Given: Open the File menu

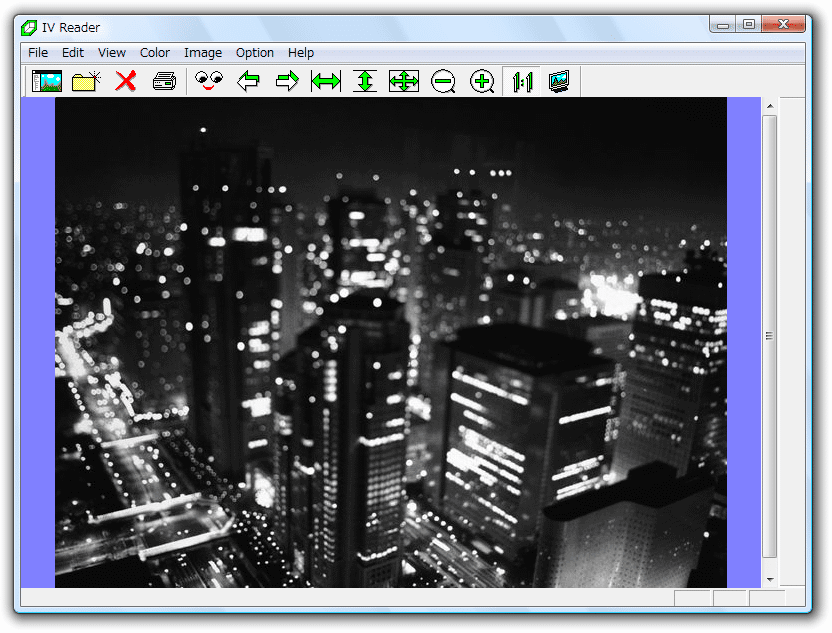Looking at the screenshot, I should 38,53.
